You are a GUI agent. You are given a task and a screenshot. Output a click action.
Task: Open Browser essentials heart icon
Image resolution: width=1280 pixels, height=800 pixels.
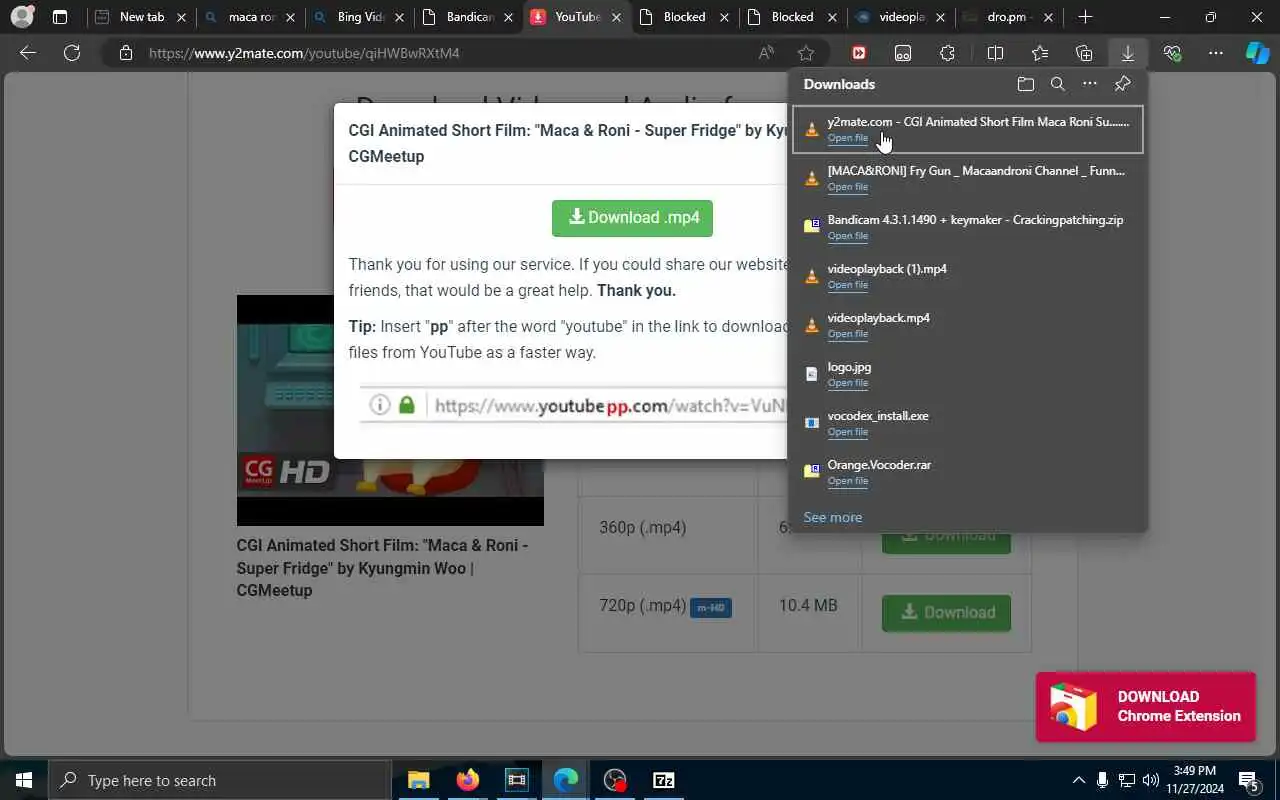pyautogui.click(x=1172, y=53)
